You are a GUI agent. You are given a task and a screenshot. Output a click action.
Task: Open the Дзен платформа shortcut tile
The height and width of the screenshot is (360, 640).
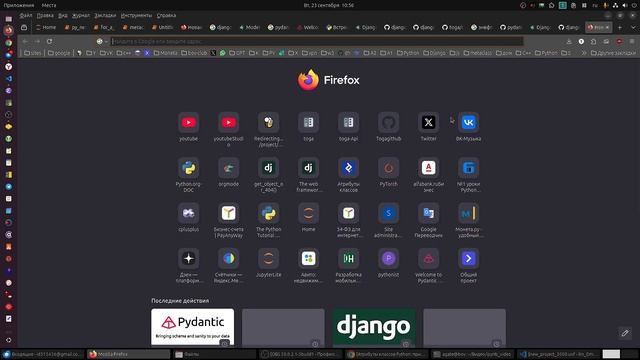(x=189, y=258)
